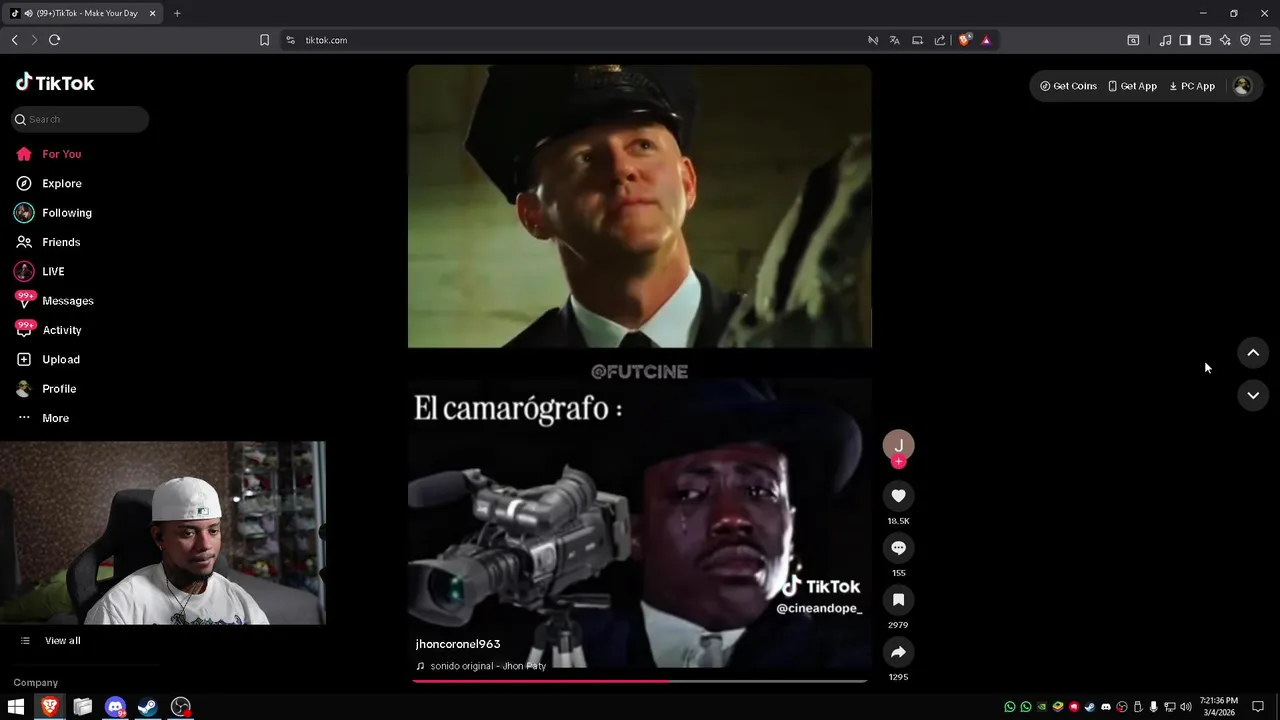The width and height of the screenshot is (1280, 720).
Task: Click the video player area
Action: coord(639,366)
